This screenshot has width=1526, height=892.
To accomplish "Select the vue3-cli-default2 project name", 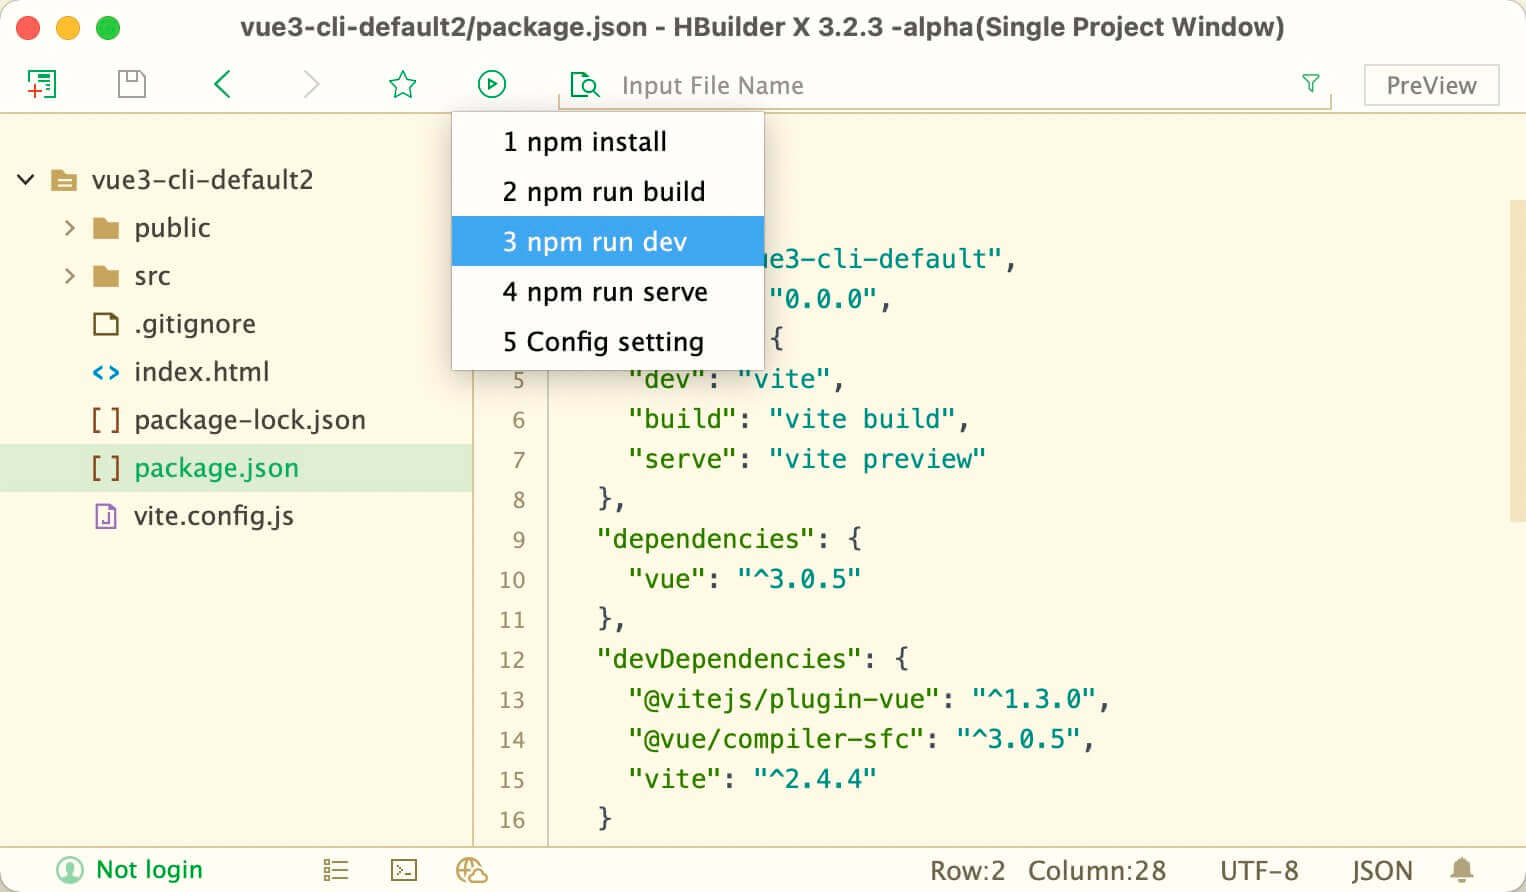I will [202, 180].
